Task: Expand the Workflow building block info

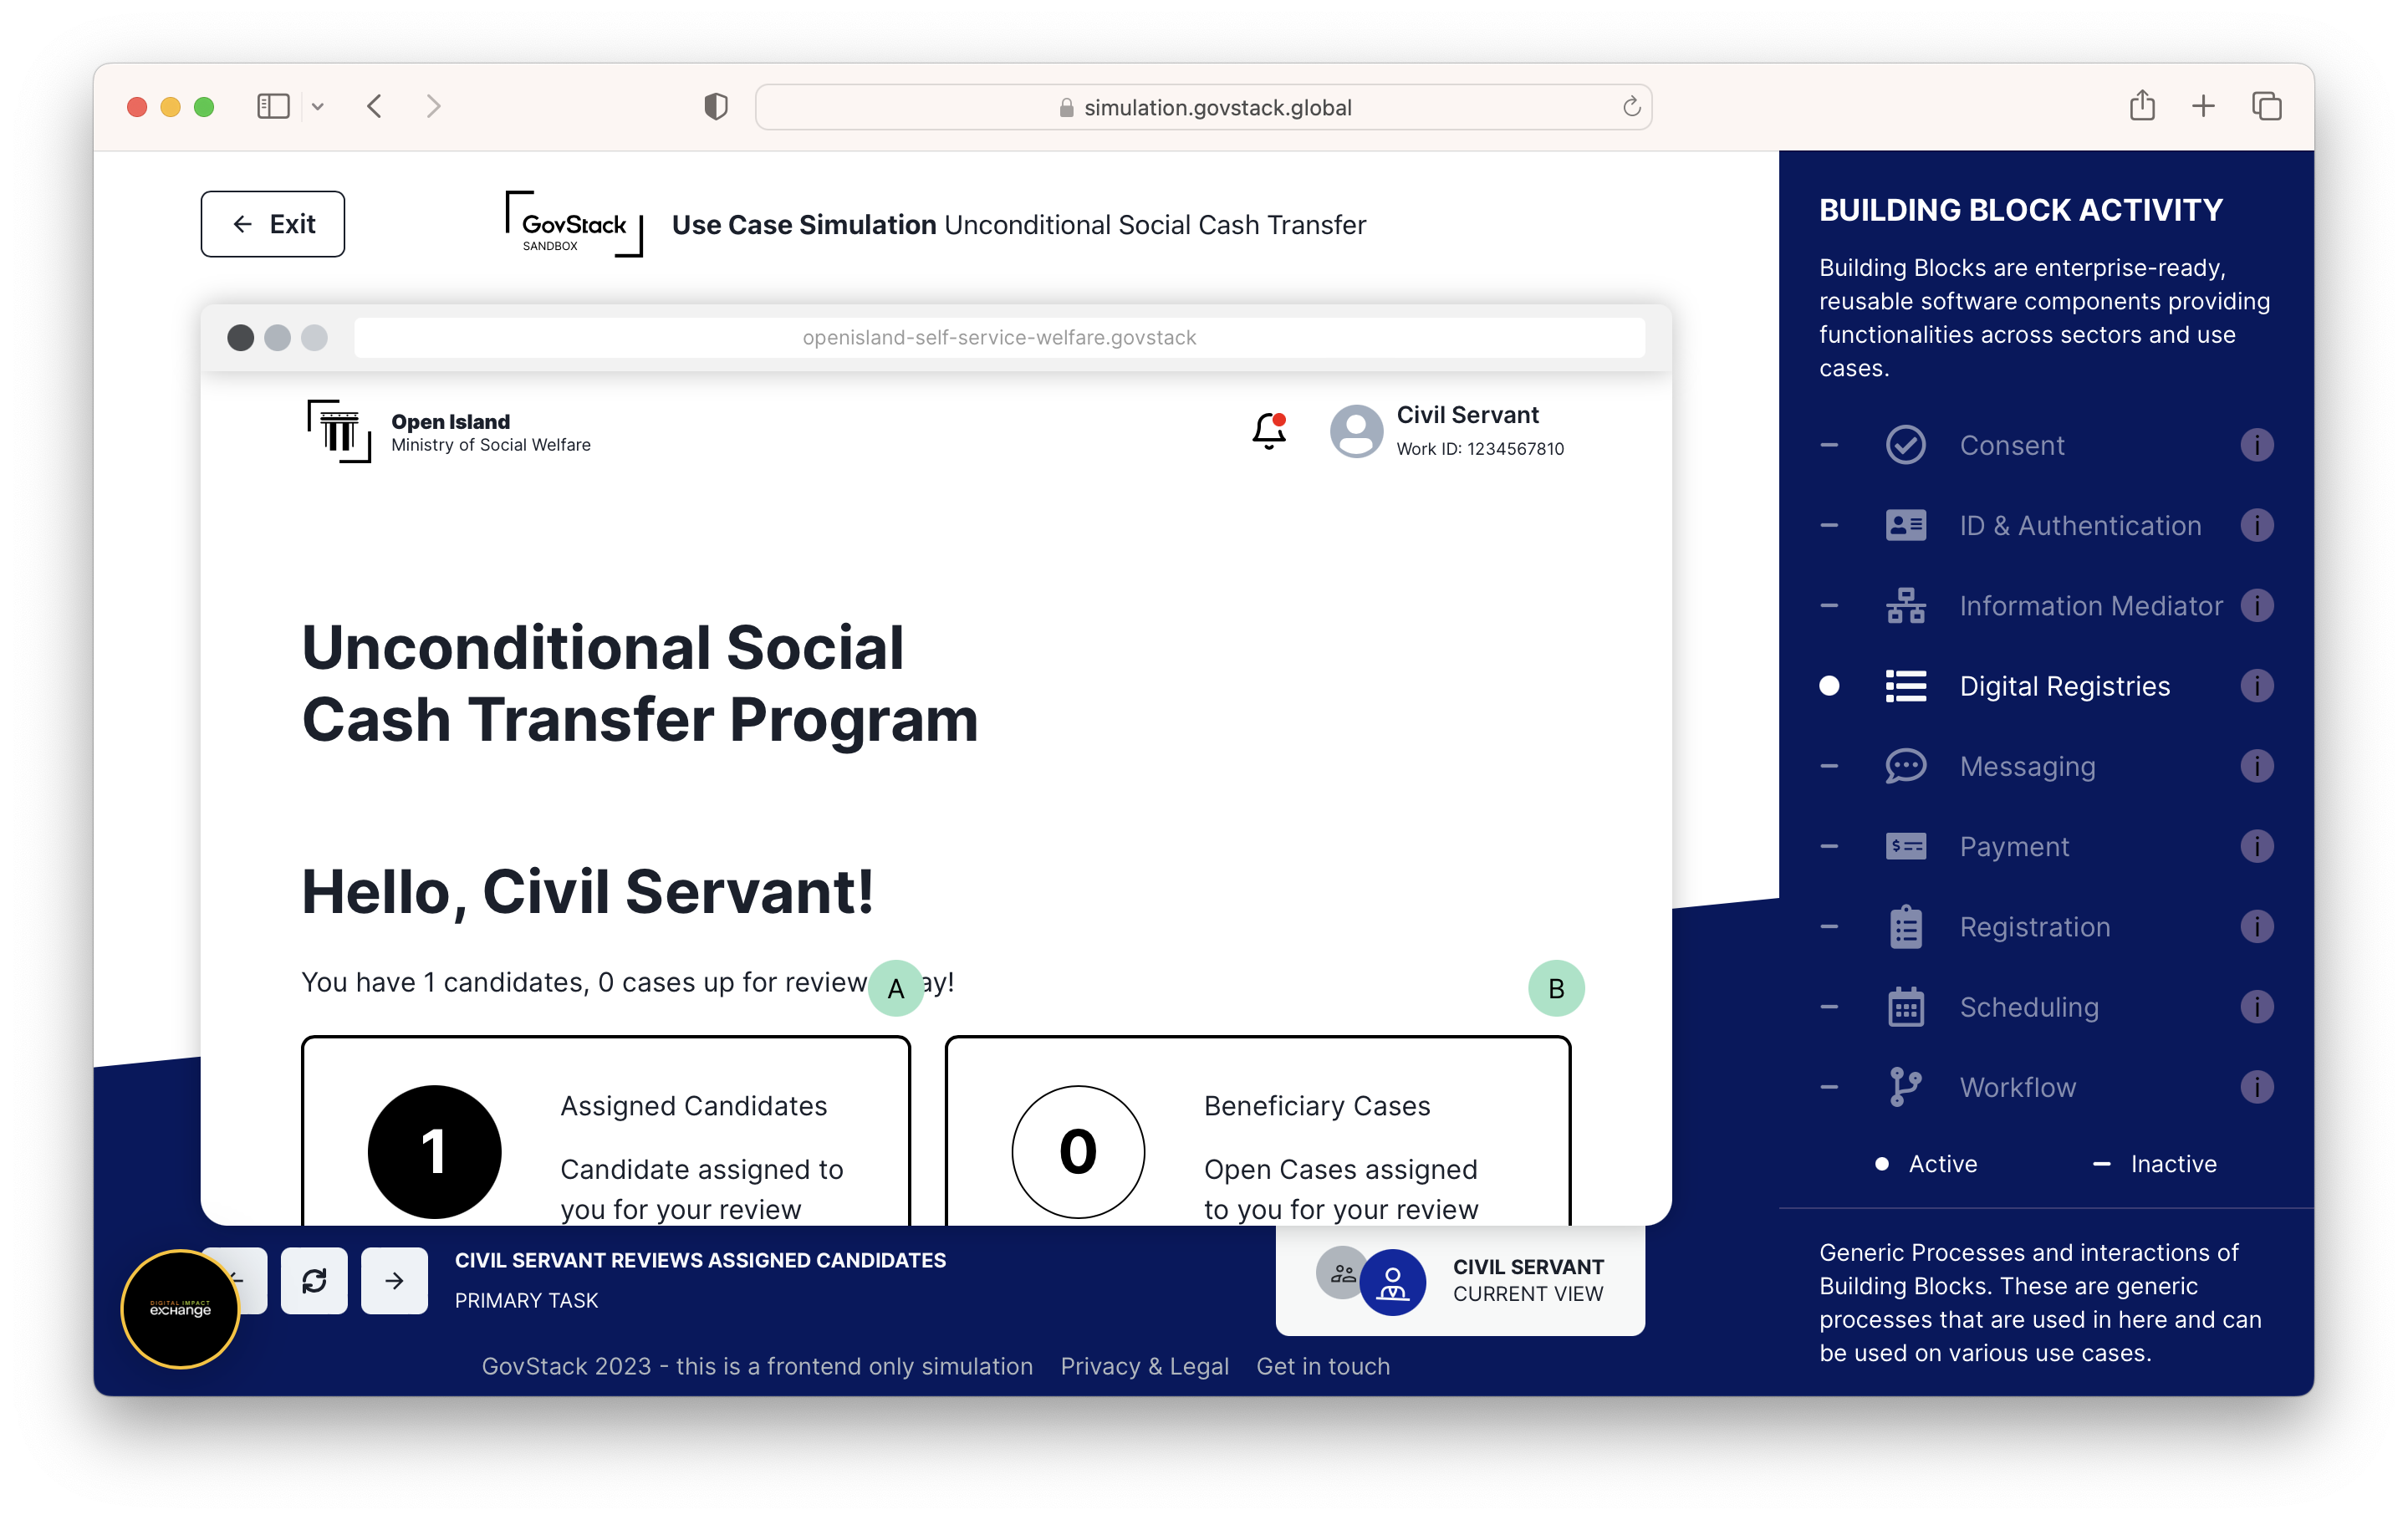Action: pyautogui.click(x=2261, y=1088)
